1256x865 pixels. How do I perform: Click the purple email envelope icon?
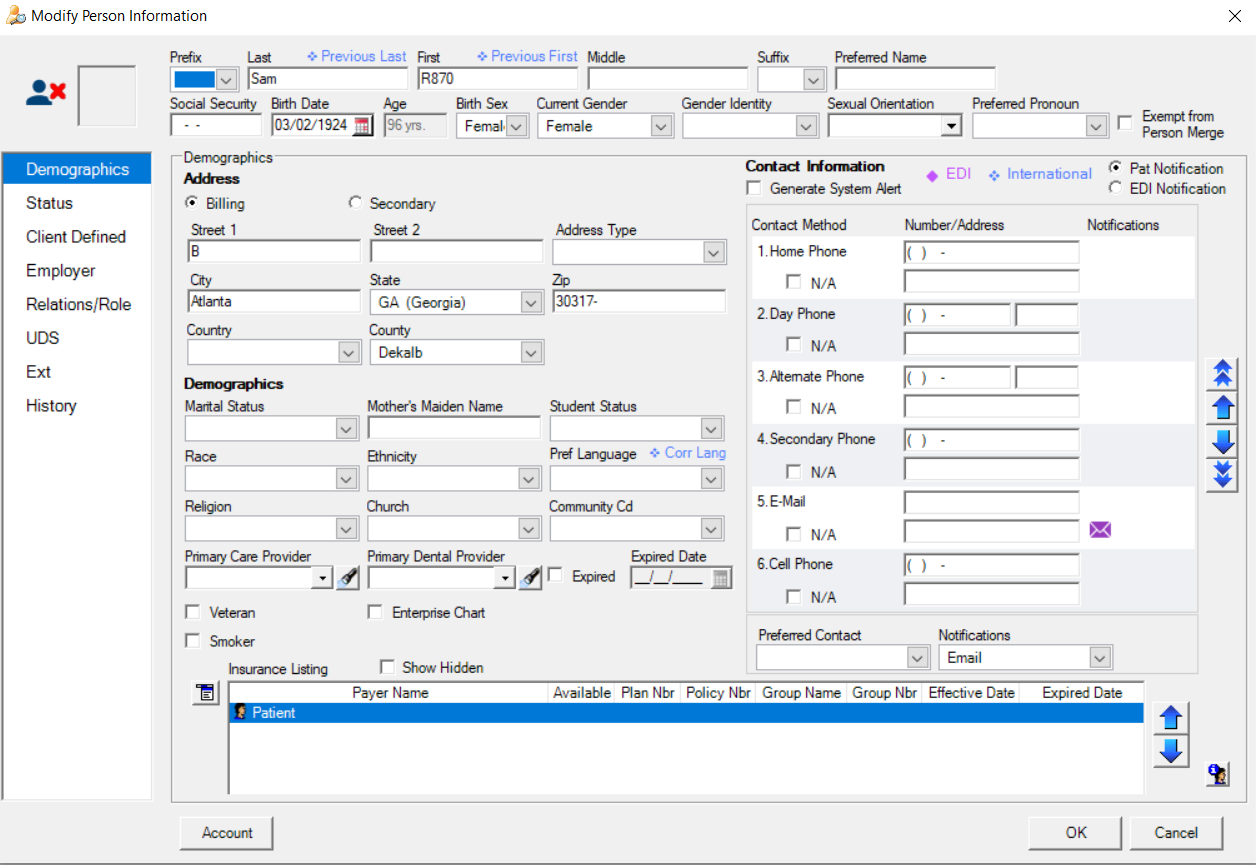click(1100, 530)
